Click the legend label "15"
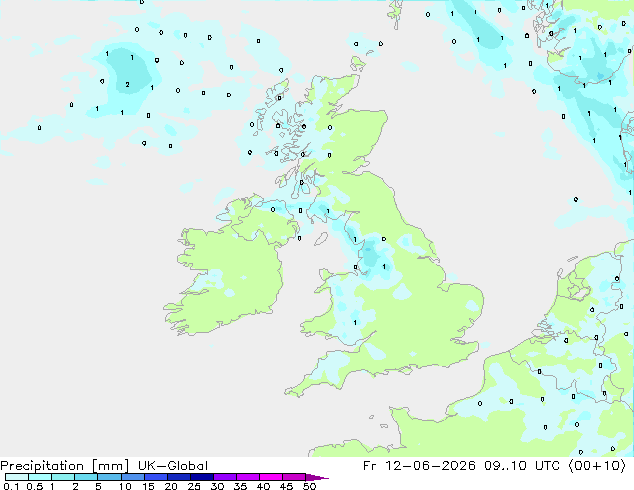The image size is (634, 490). pos(148,486)
